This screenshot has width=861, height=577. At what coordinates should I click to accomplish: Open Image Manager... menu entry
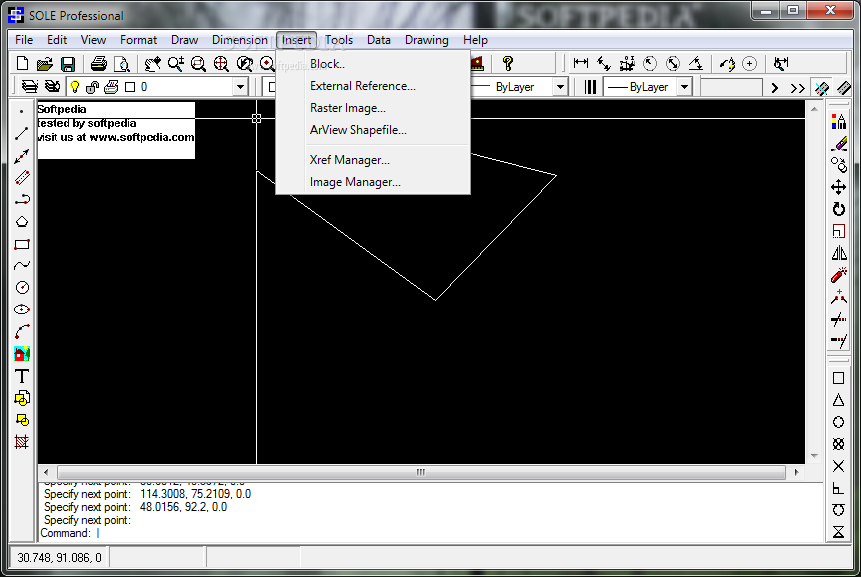373,182
